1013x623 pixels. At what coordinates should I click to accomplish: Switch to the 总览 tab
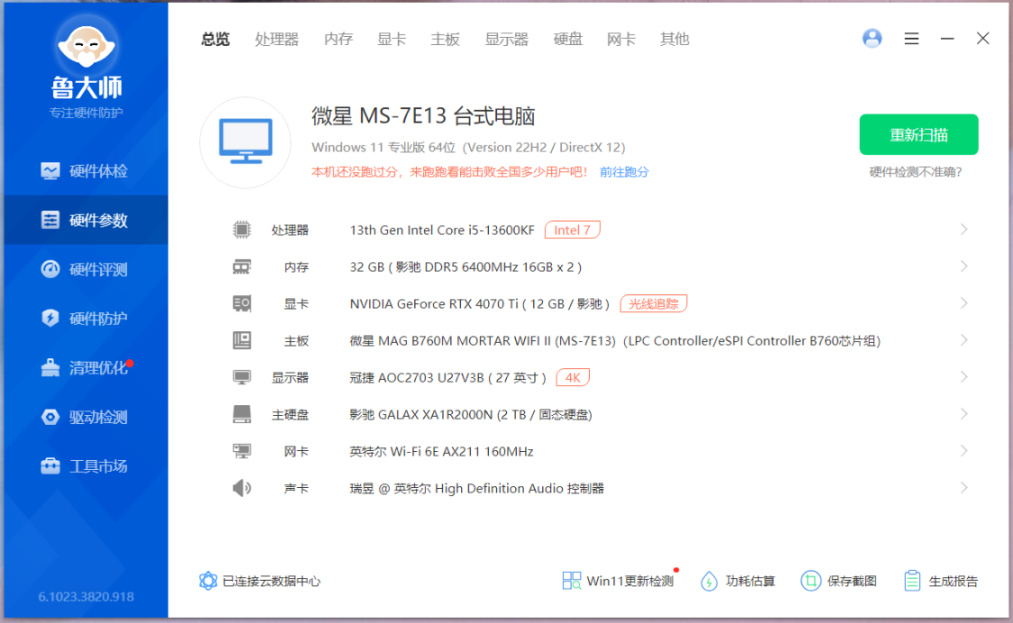click(215, 39)
